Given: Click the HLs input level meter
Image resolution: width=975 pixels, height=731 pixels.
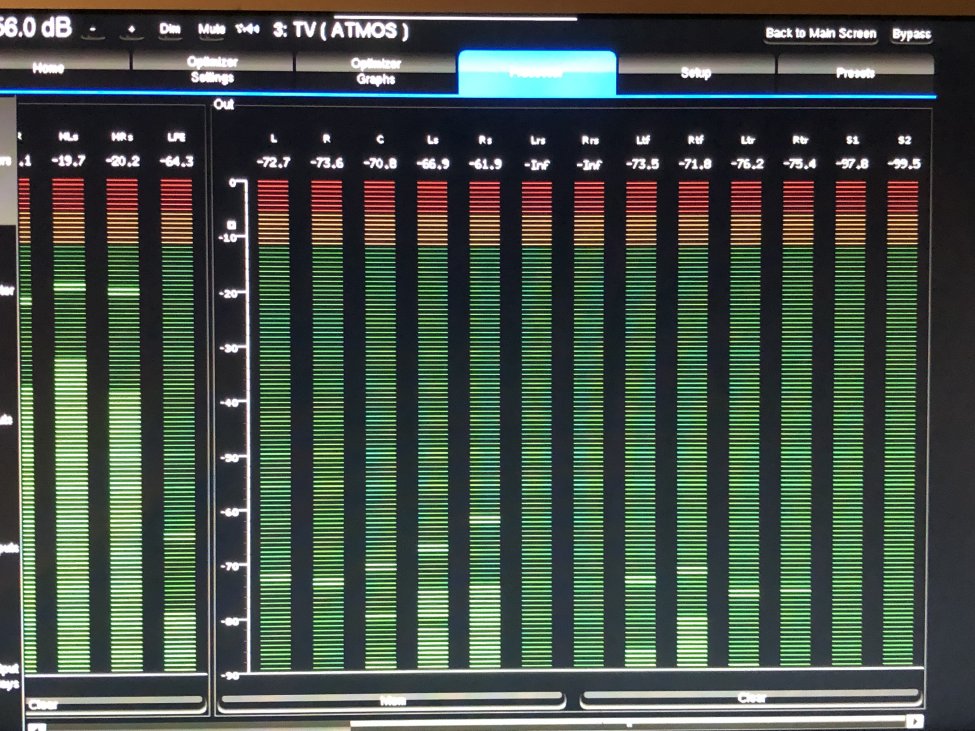Looking at the screenshot, I should [x=70, y=425].
